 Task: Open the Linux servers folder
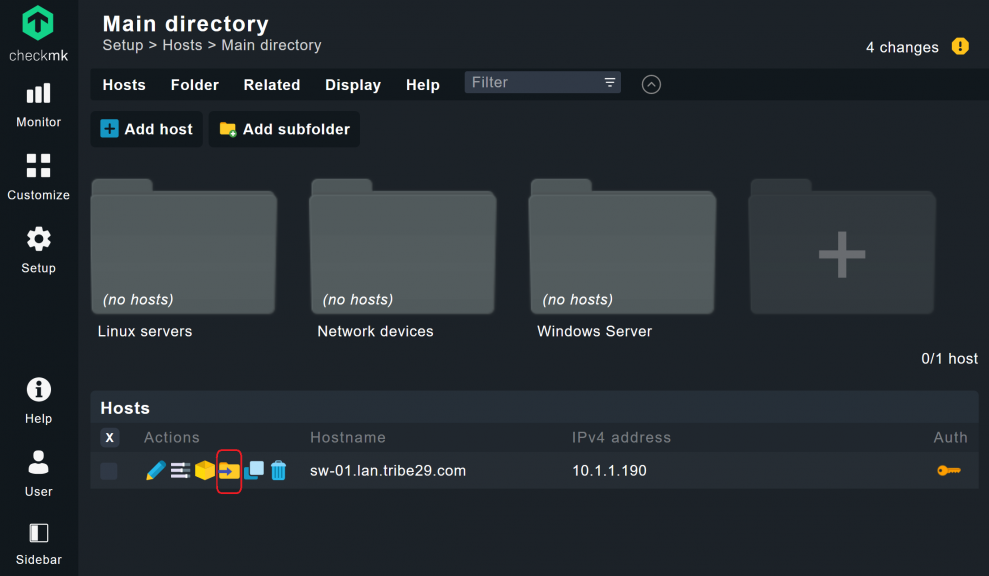pos(183,250)
